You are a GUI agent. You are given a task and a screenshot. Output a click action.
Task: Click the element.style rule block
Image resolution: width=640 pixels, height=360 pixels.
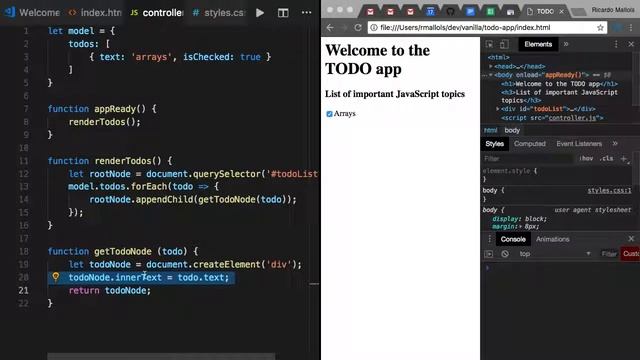(x=557, y=175)
